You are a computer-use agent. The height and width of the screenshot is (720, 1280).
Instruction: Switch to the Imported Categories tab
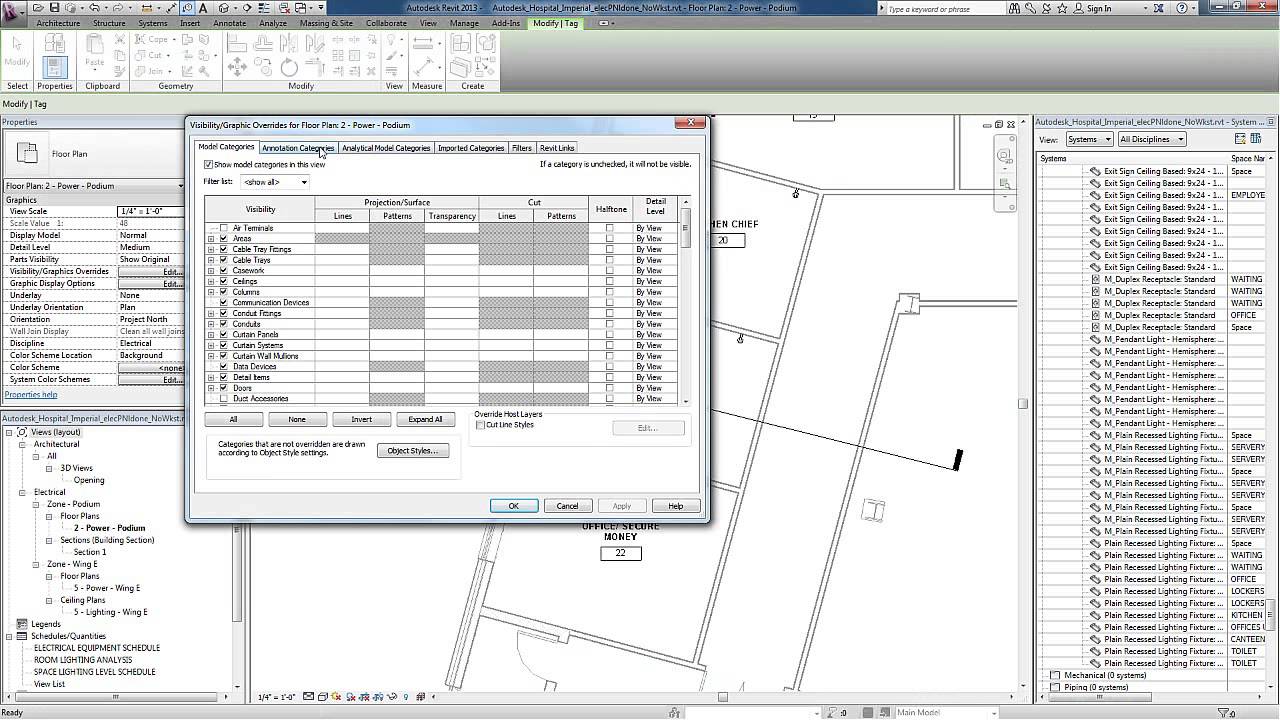471,148
